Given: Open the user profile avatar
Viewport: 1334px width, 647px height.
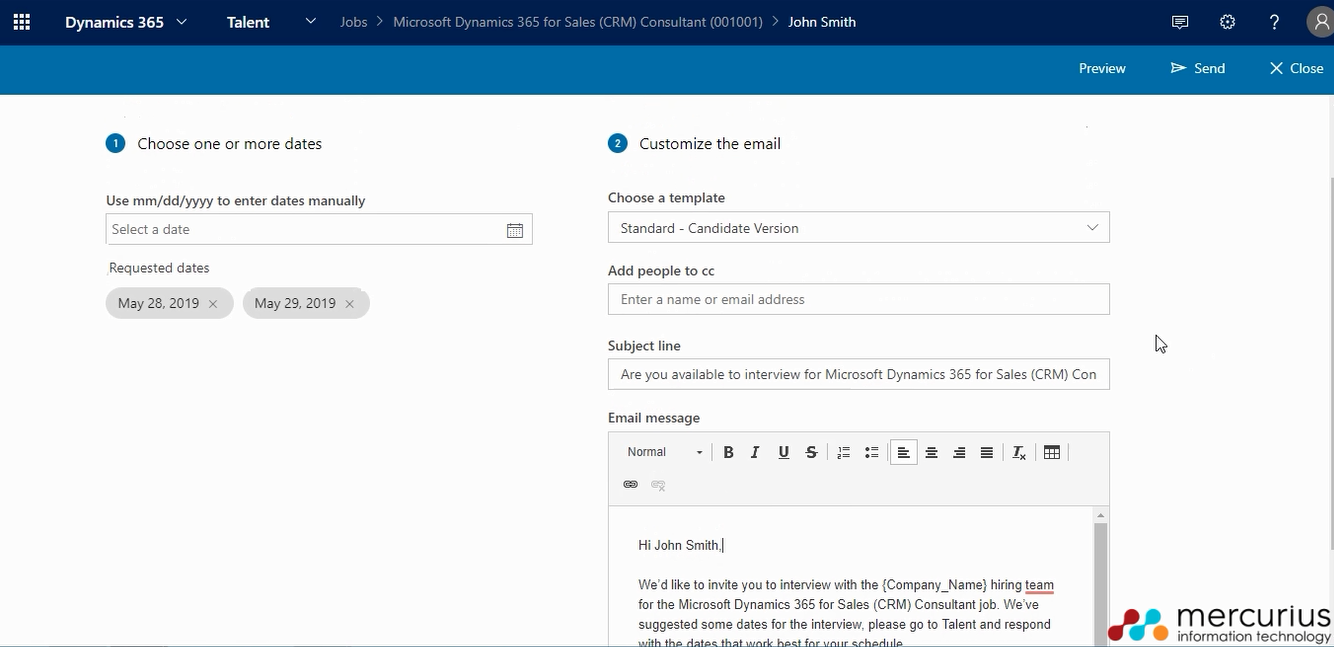Looking at the screenshot, I should point(1320,22).
